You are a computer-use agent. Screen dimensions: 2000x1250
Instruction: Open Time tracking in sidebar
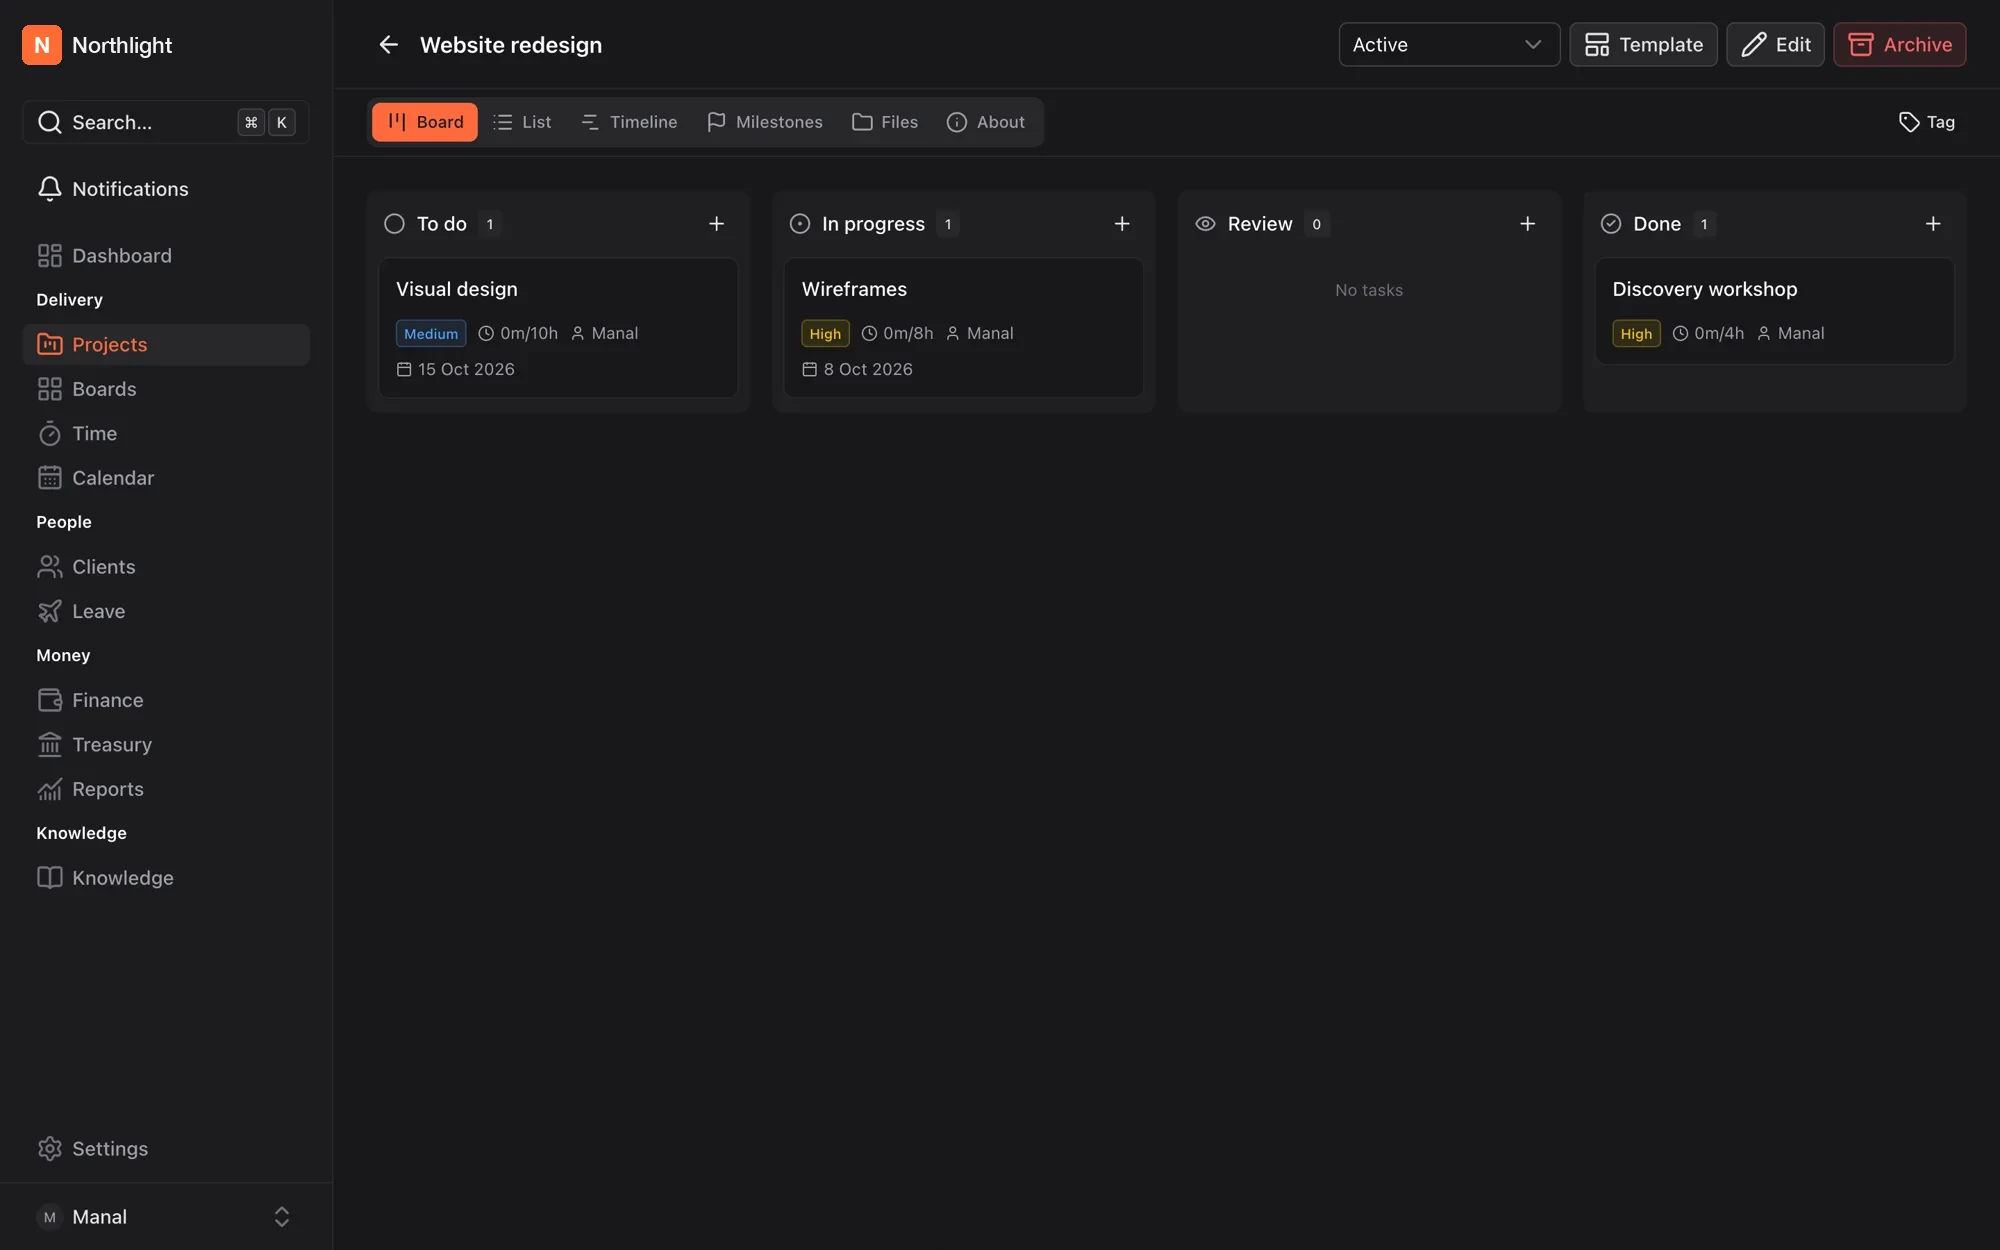click(x=166, y=434)
